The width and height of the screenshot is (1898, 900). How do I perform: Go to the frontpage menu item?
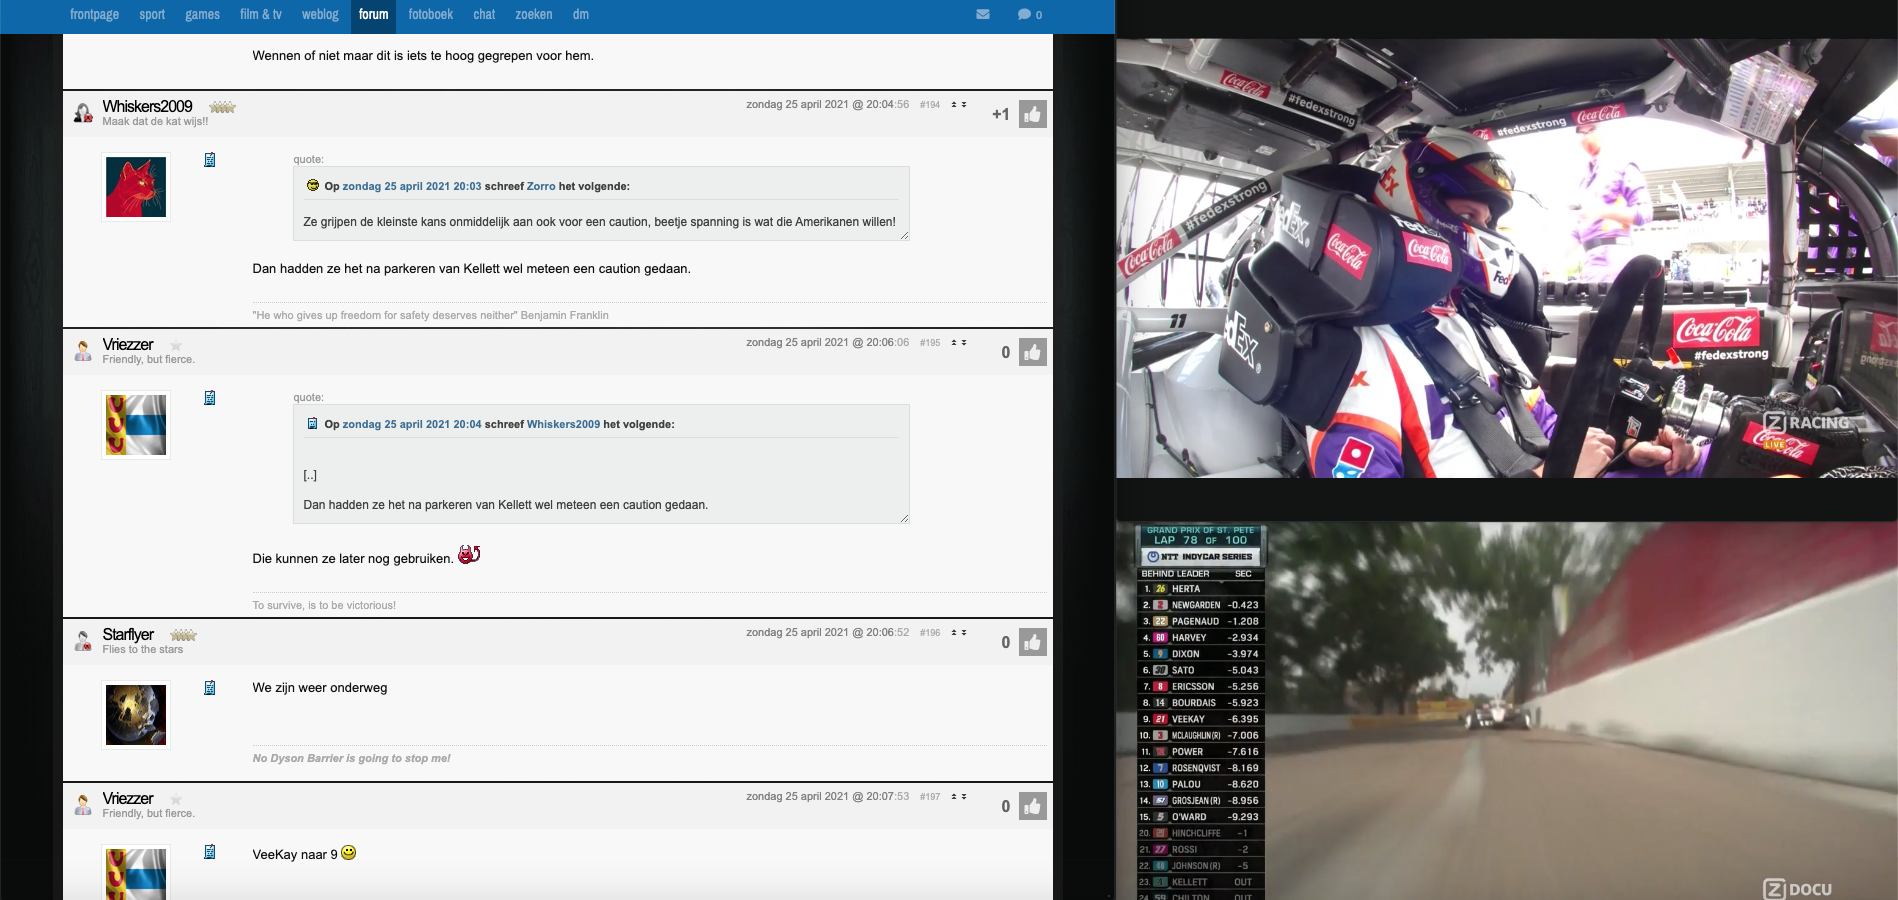pos(94,14)
